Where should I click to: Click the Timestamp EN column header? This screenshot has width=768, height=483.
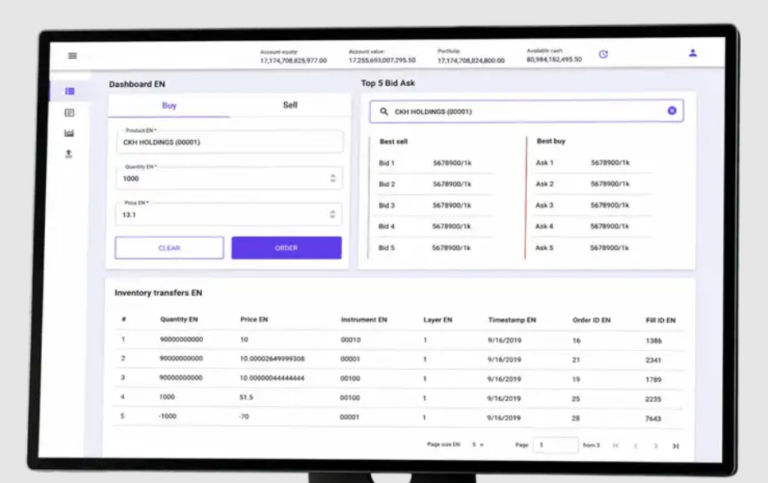coord(512,320)
